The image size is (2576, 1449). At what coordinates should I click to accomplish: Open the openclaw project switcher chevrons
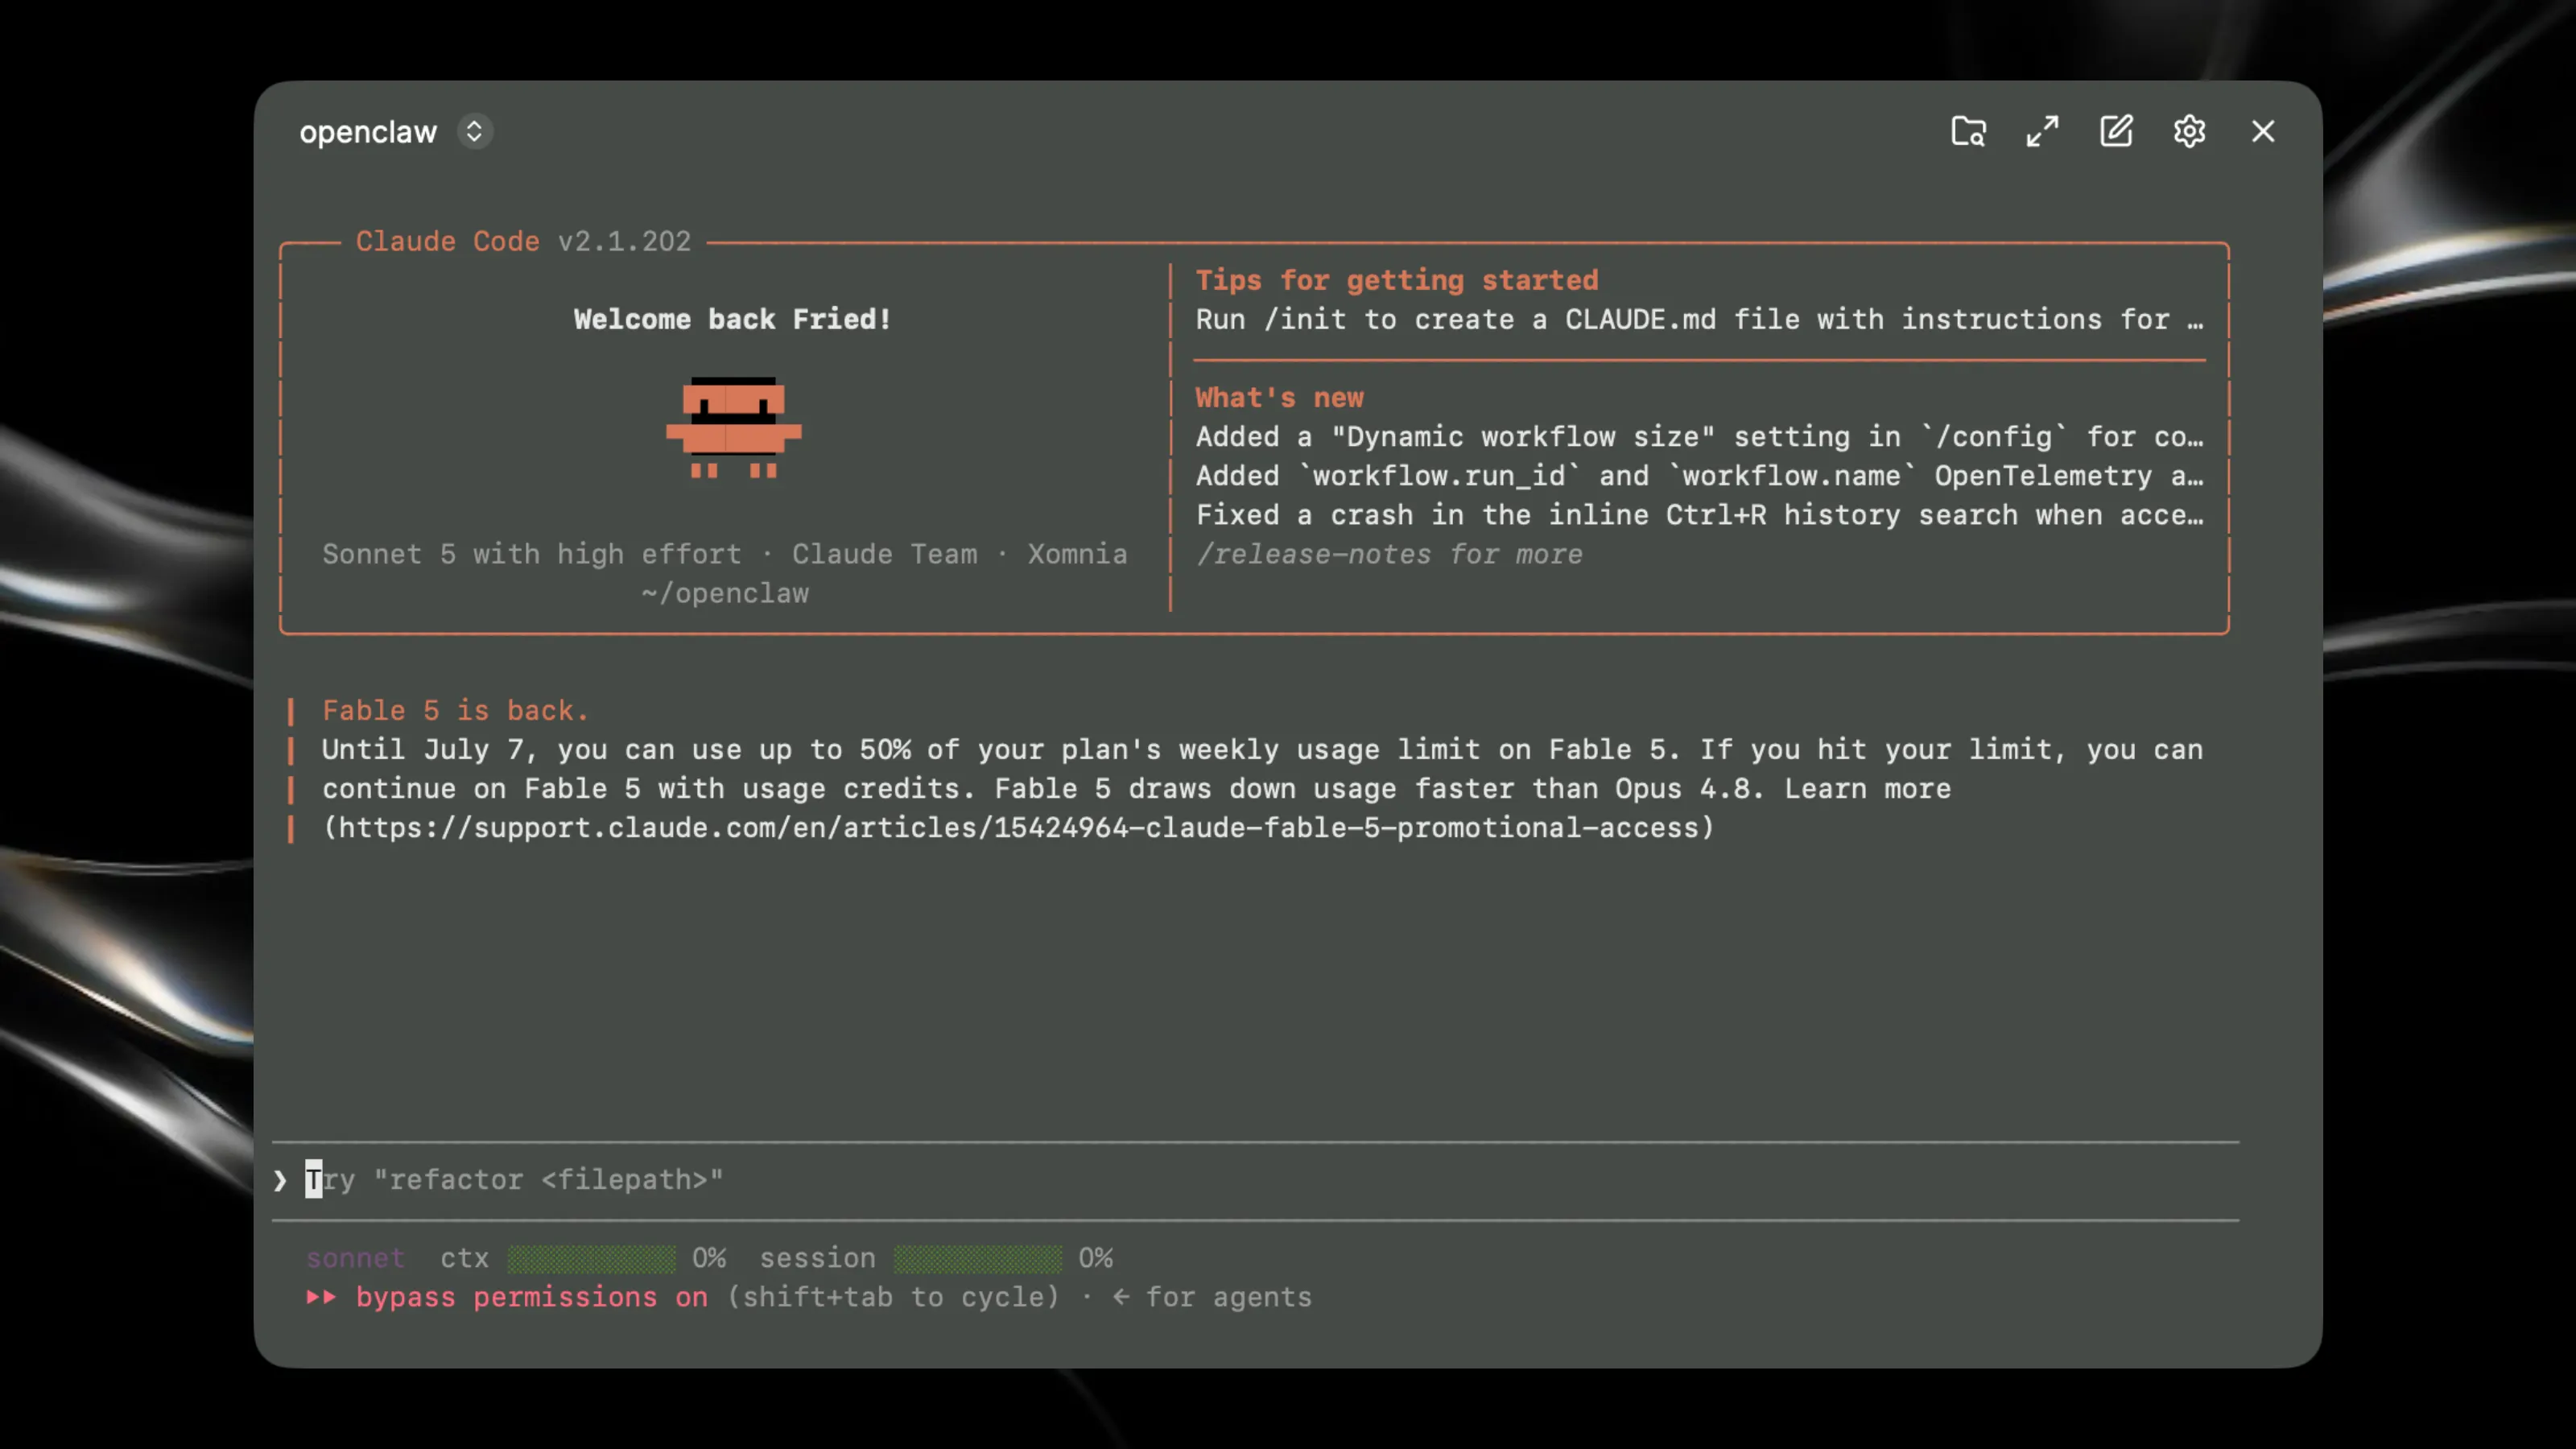[475, 131]
